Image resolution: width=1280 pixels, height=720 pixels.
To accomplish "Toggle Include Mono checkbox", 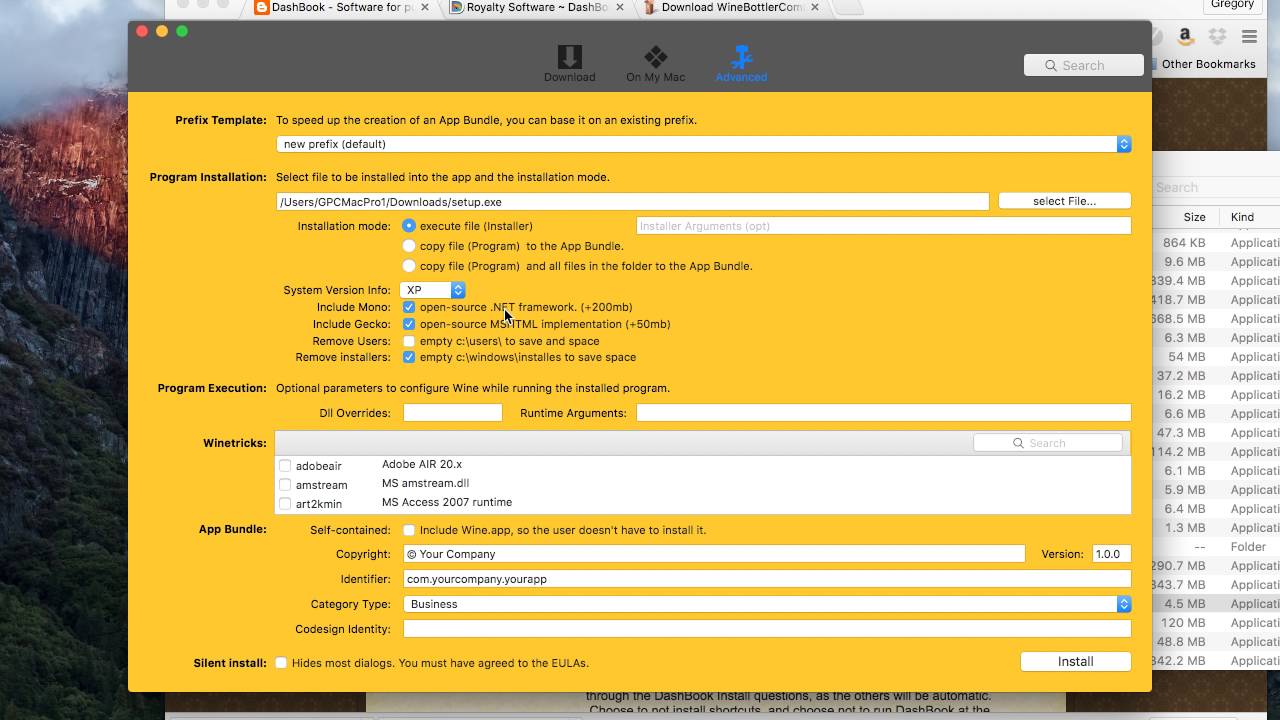I will coord(409,307).
